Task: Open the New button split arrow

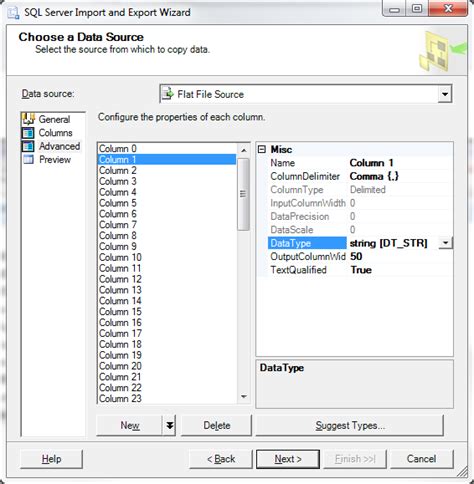Action: 170,425
